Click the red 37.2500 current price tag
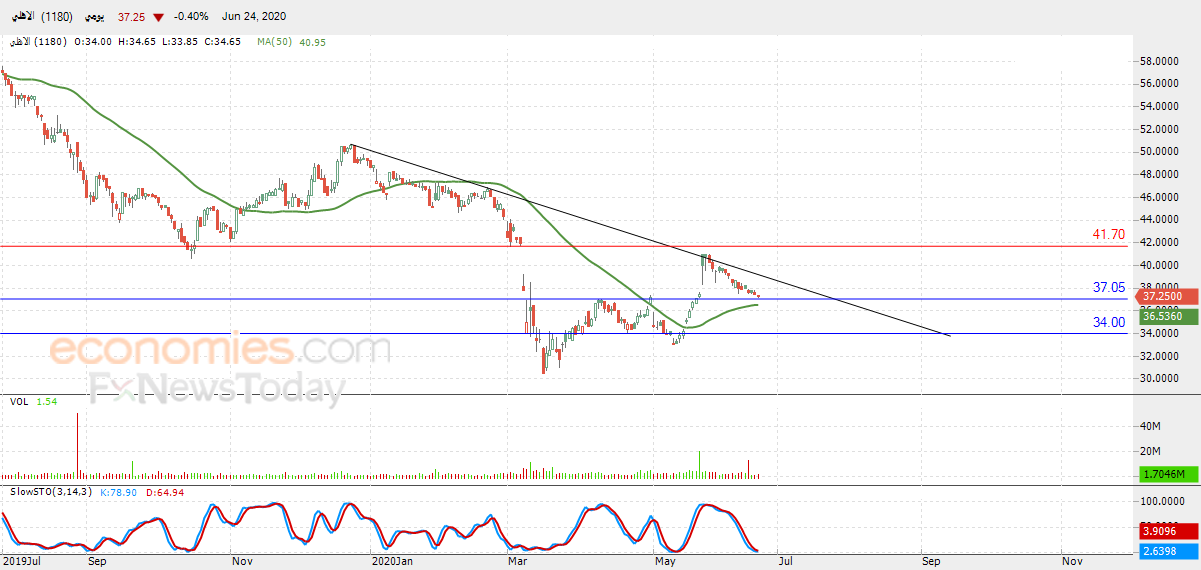 click(1164, 297)
